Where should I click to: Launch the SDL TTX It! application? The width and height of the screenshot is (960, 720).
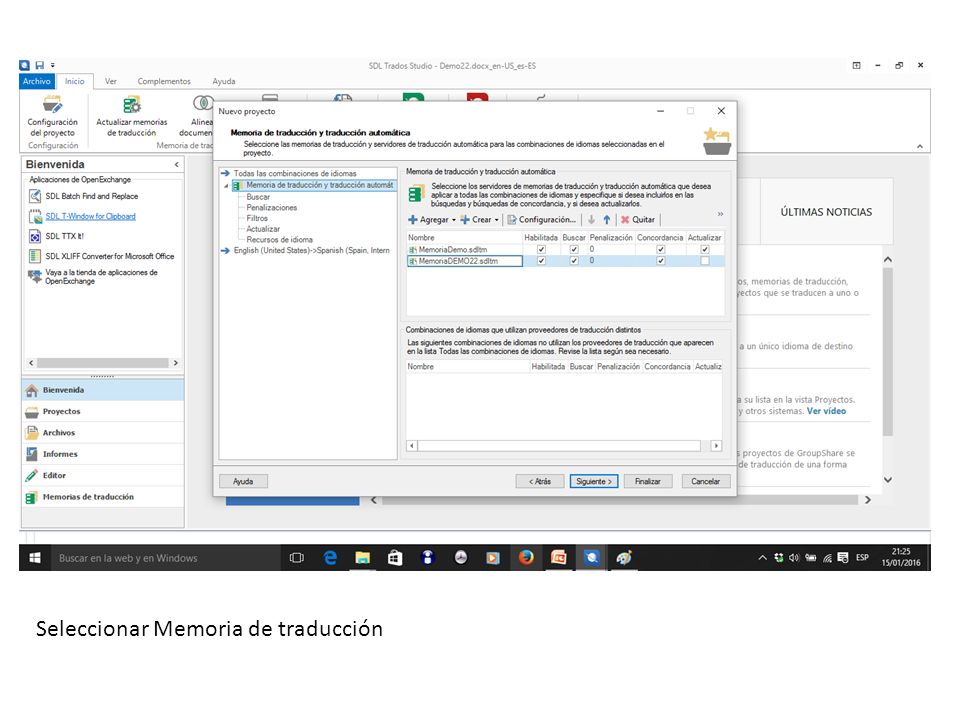click(x=56, y=236)
